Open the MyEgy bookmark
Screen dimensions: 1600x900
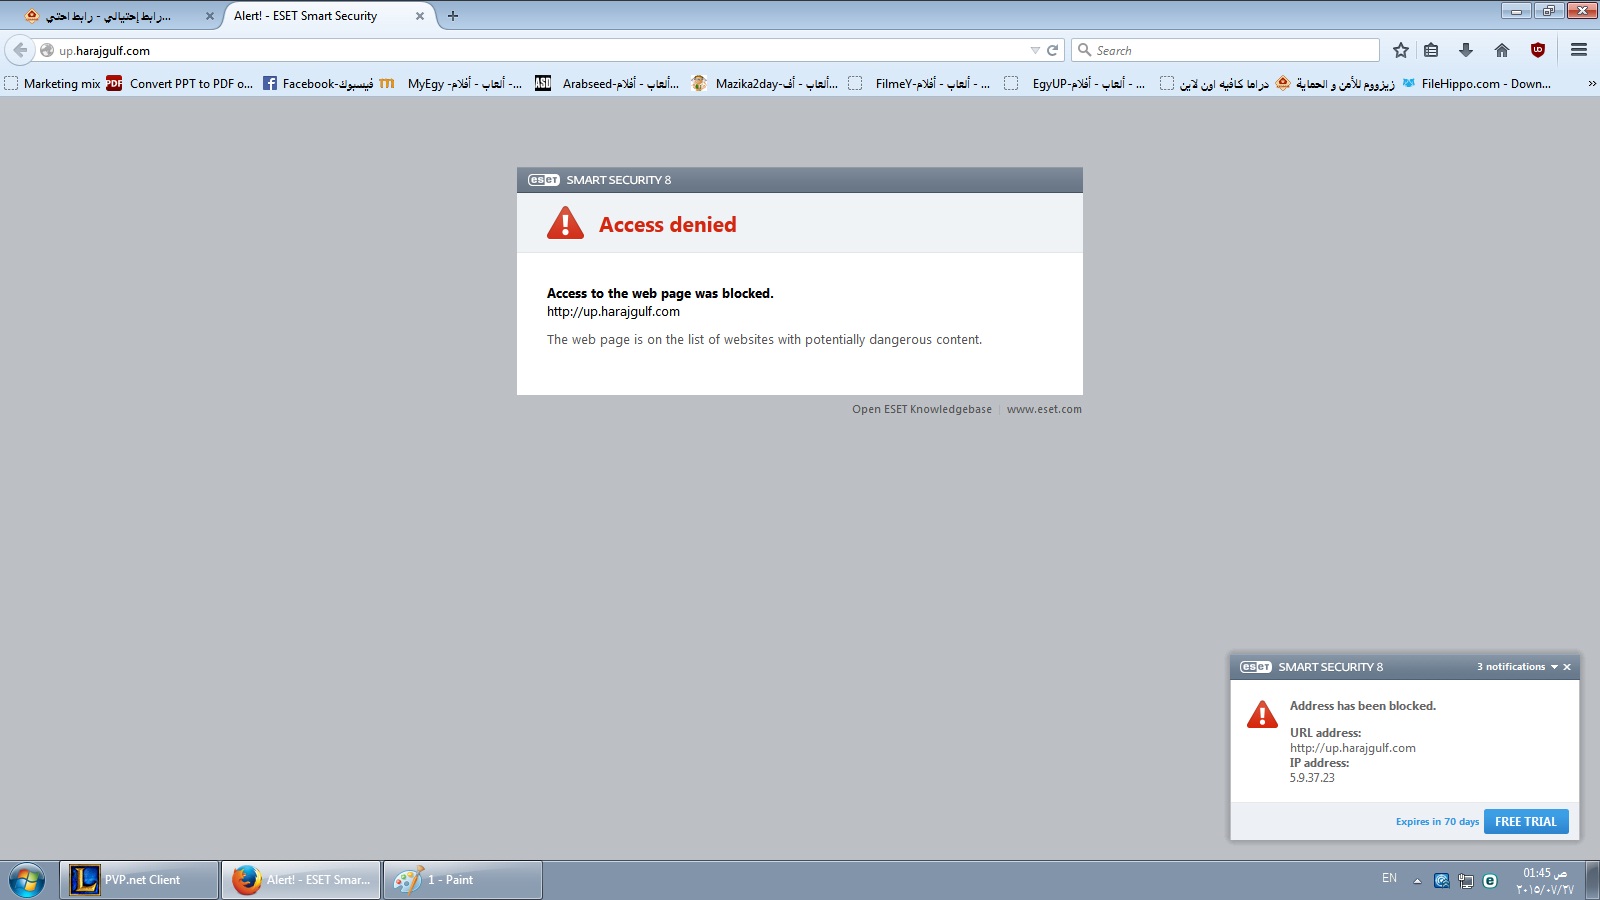pos(451,84)
